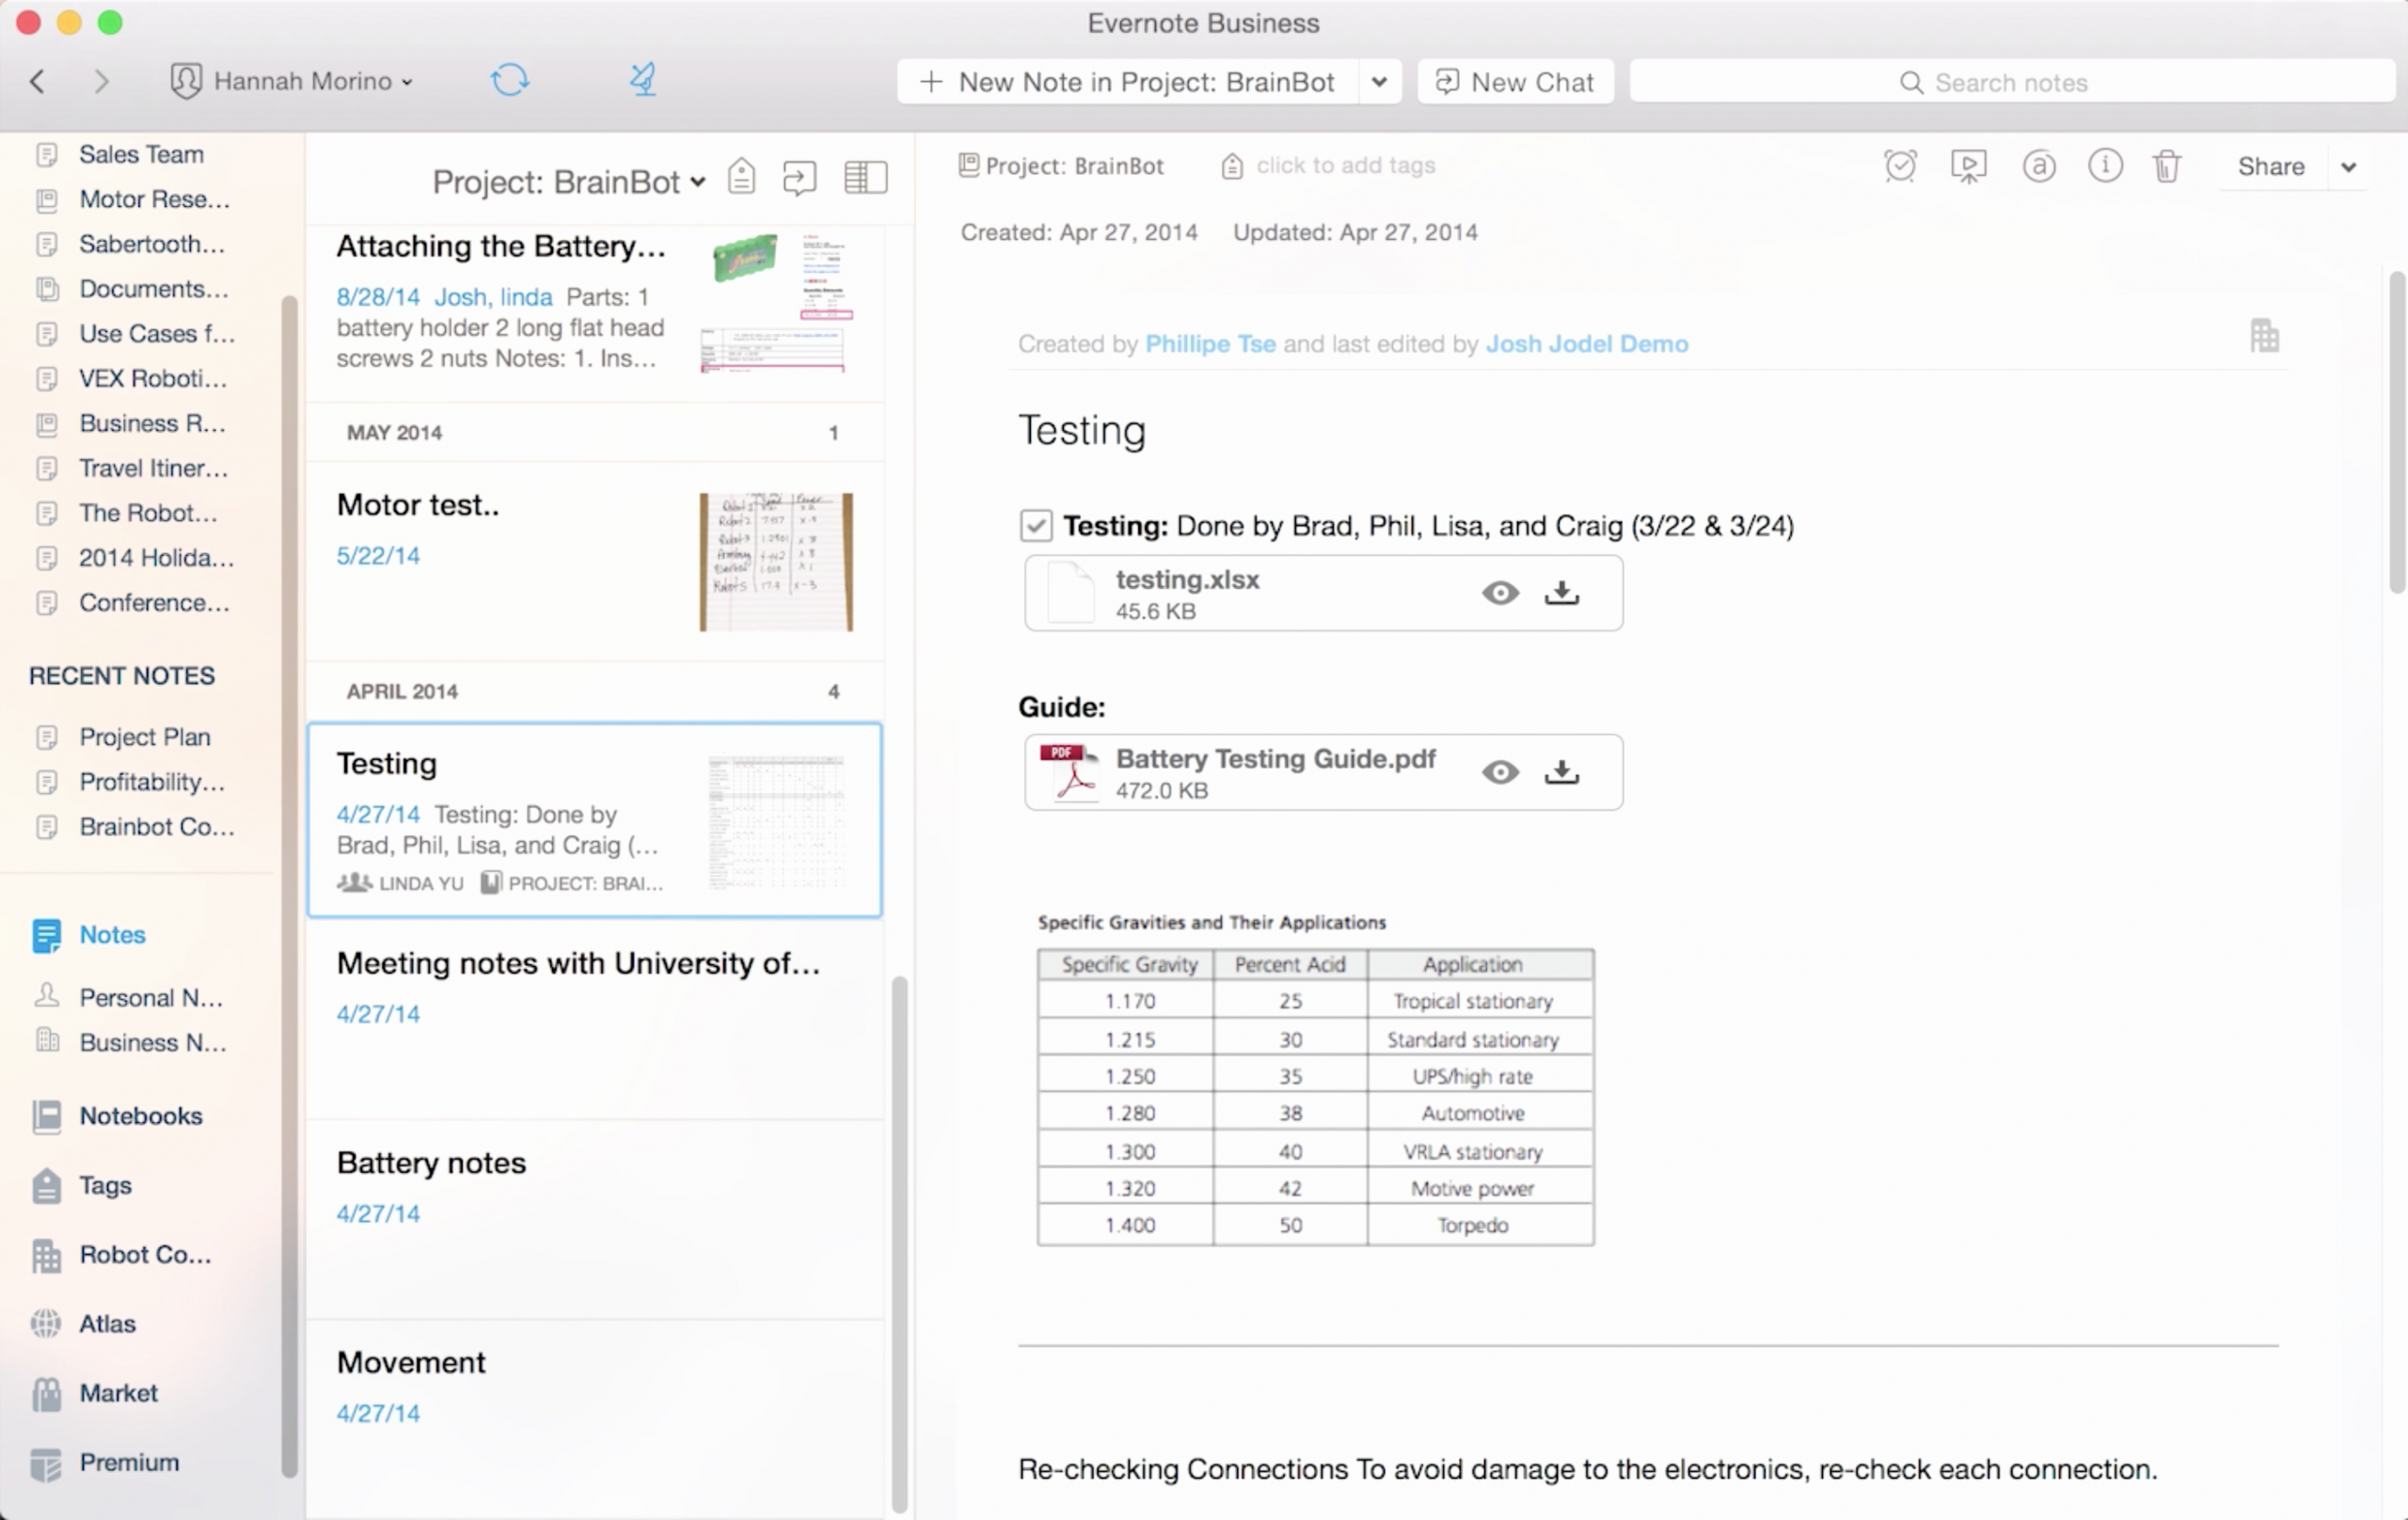Click the share notebook arrow icon
The width and height of the screenshot is (2408, 1520).
coord(799,178)
